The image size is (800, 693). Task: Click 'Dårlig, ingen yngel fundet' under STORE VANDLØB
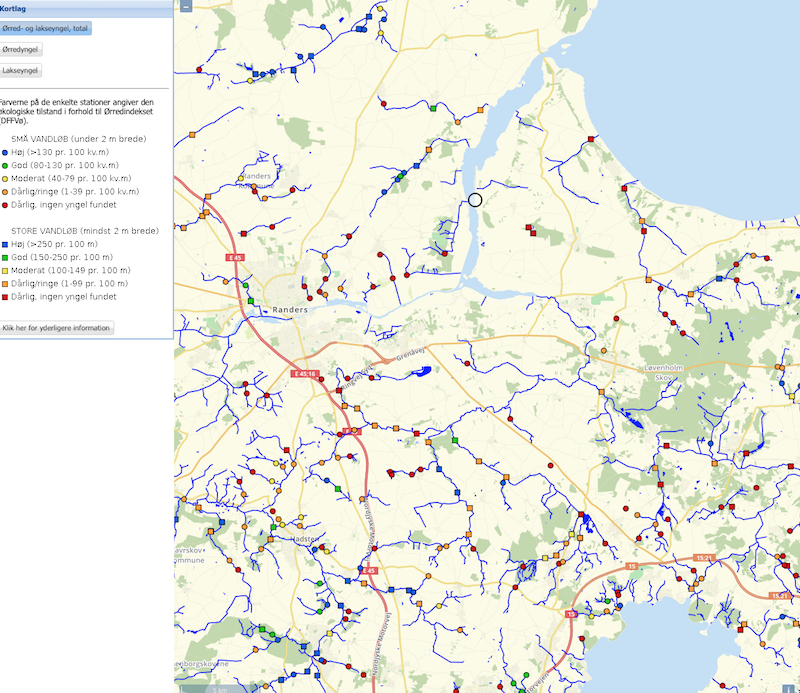click(64, 296)
